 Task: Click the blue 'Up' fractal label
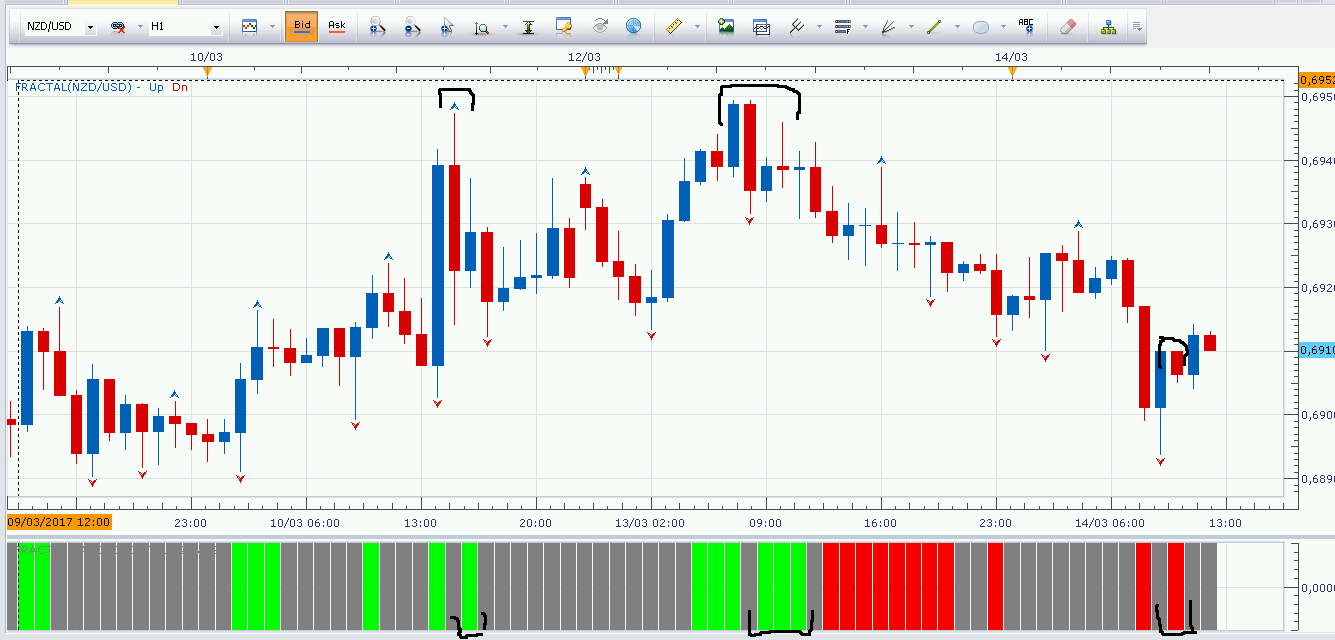156,87
